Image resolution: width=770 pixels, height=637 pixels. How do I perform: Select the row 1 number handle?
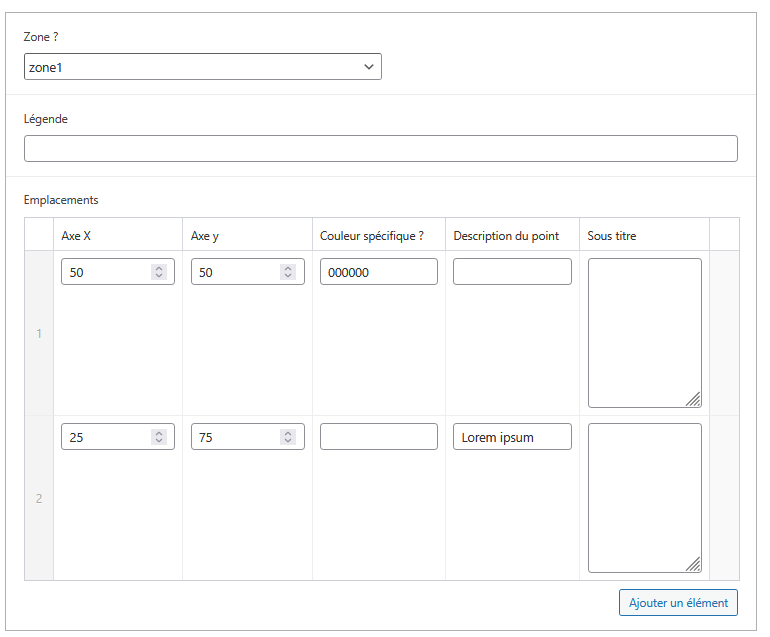[39, 334]
